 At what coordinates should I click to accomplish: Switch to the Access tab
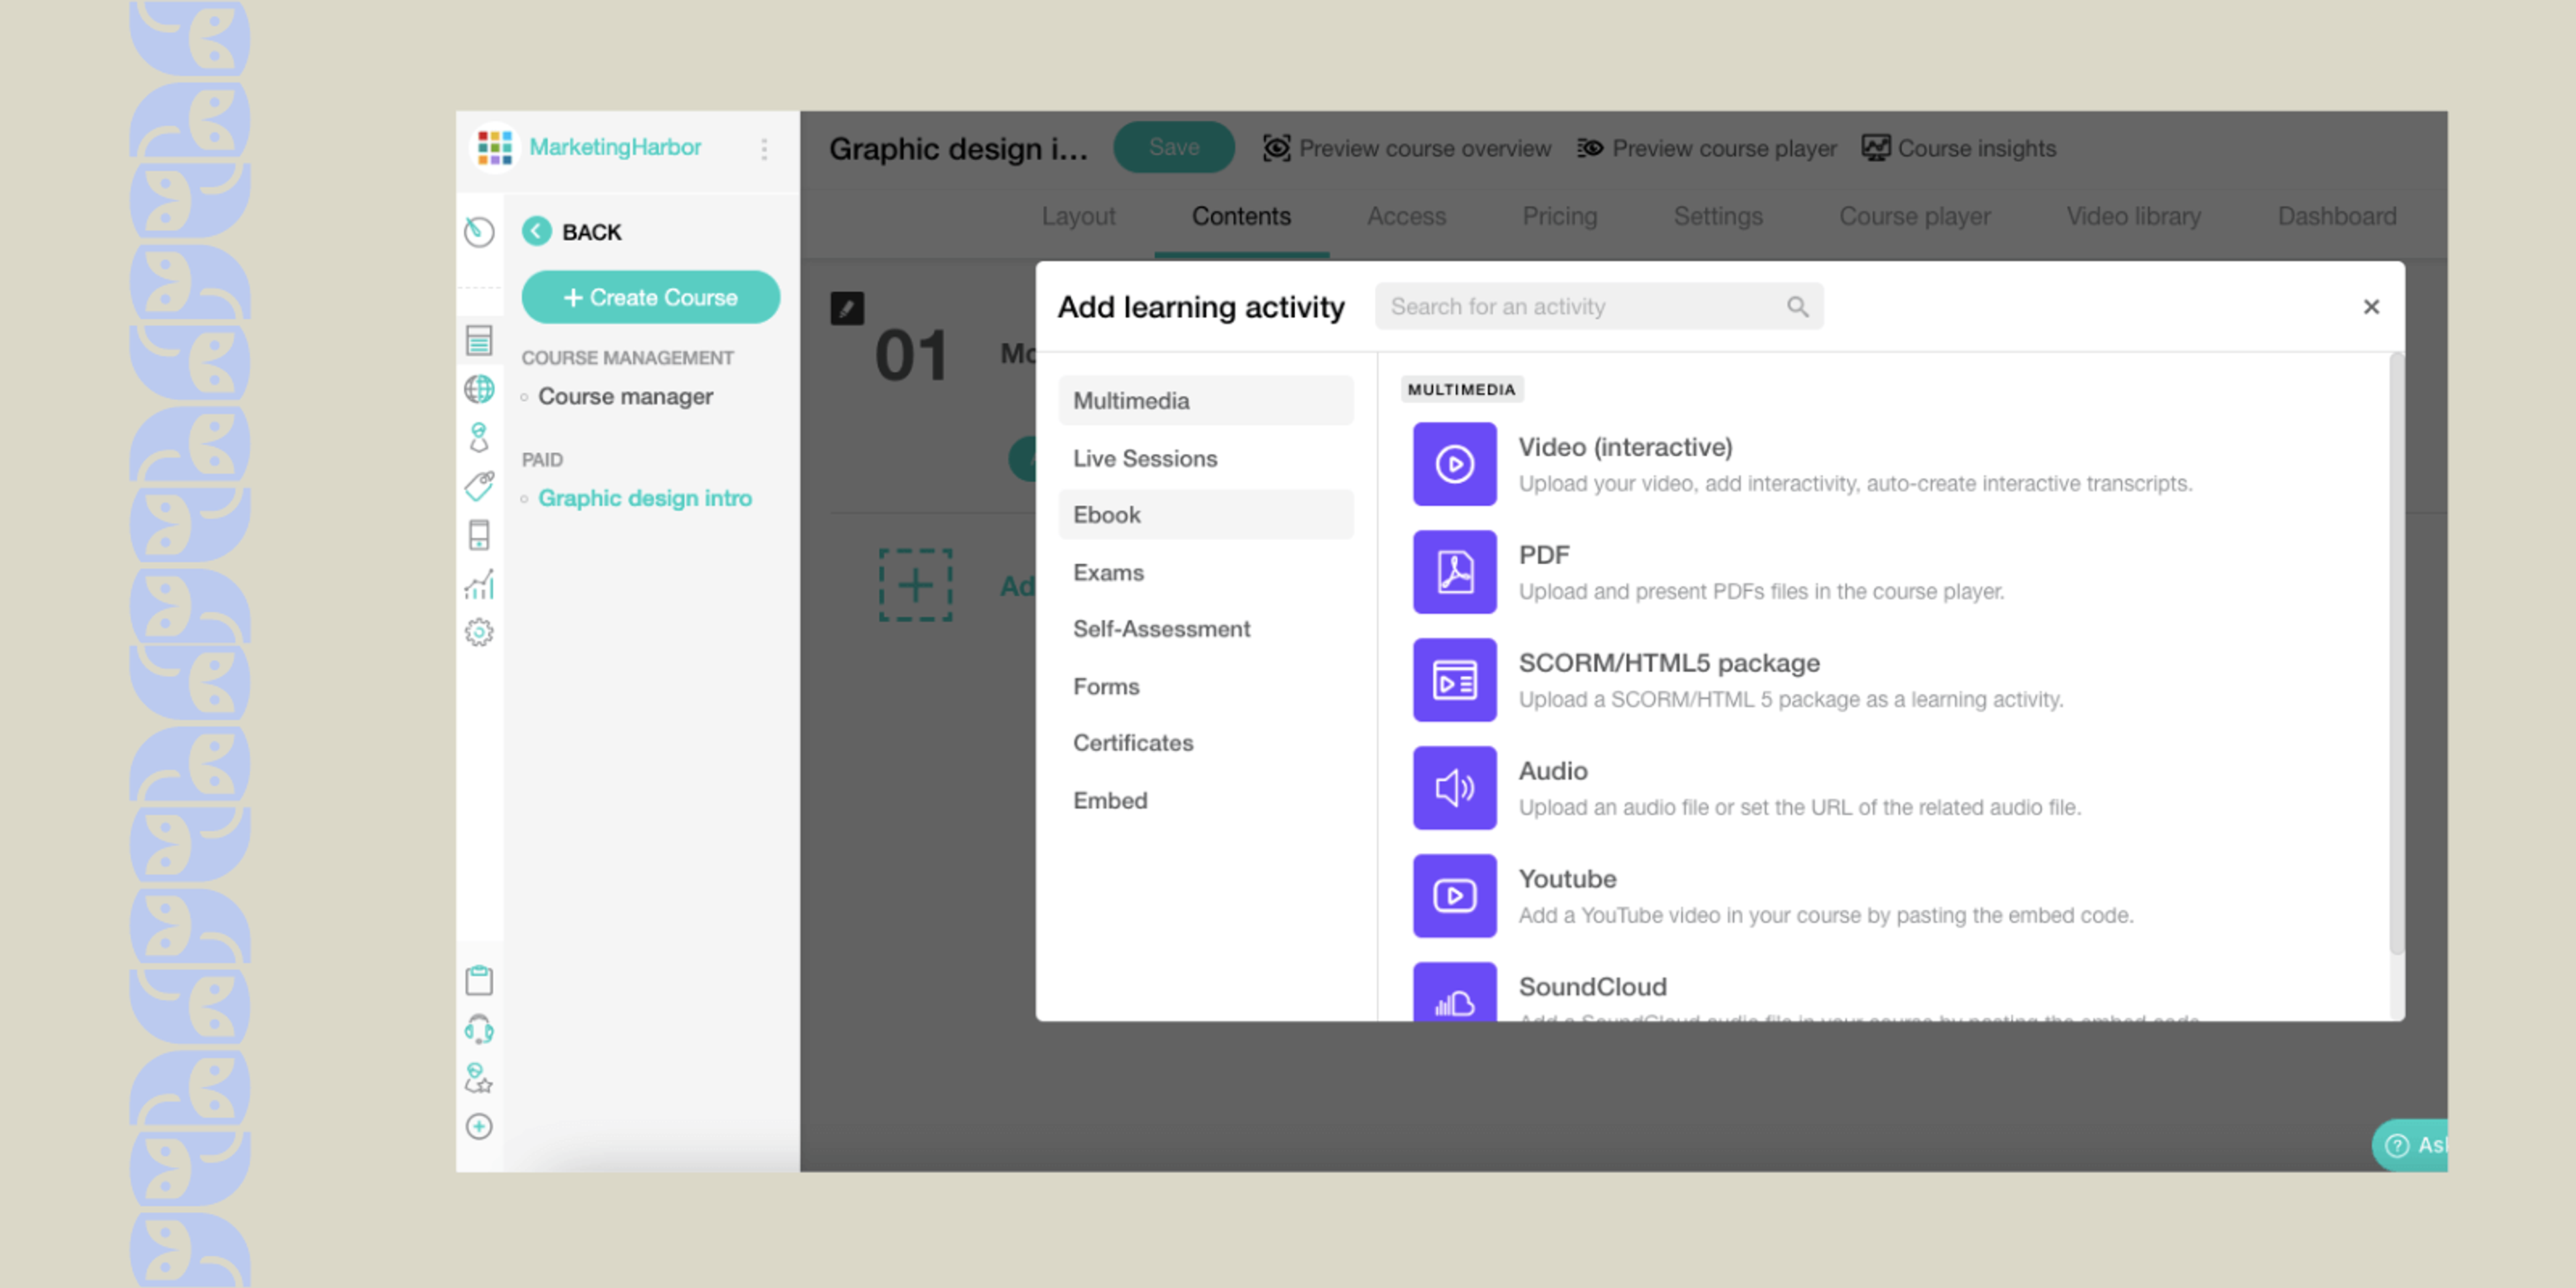click(1406, 216)
